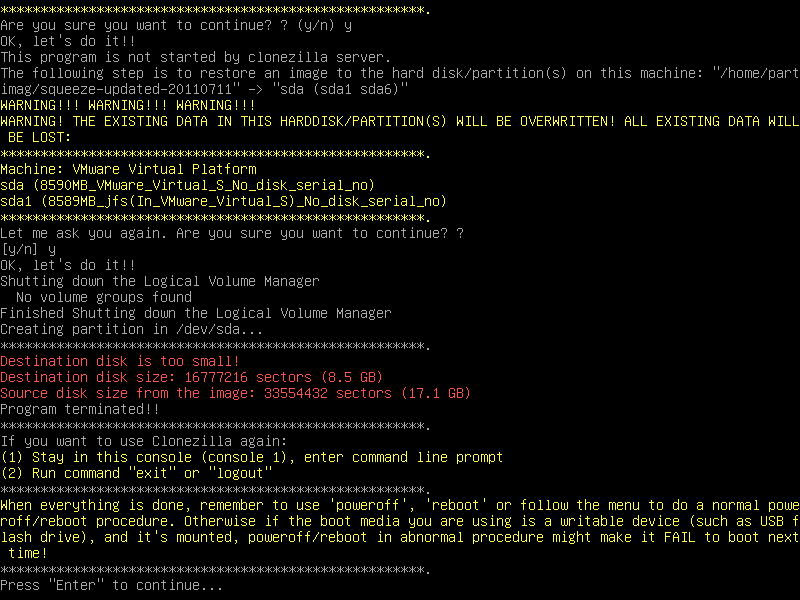The width and height of the screenshot is (800, 600).
Task: Click the "THE EXISTING DATA" overwrite warning line
Action: (400, 121)
